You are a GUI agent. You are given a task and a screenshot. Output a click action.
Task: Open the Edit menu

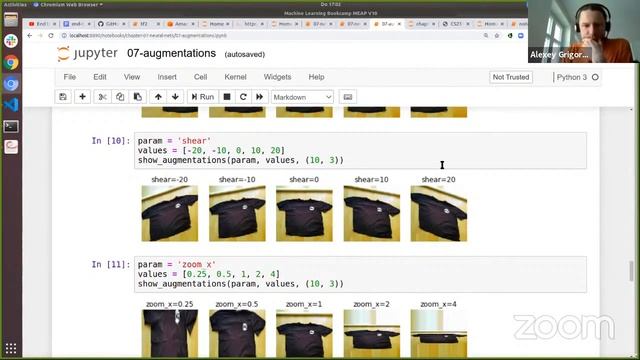100,77
